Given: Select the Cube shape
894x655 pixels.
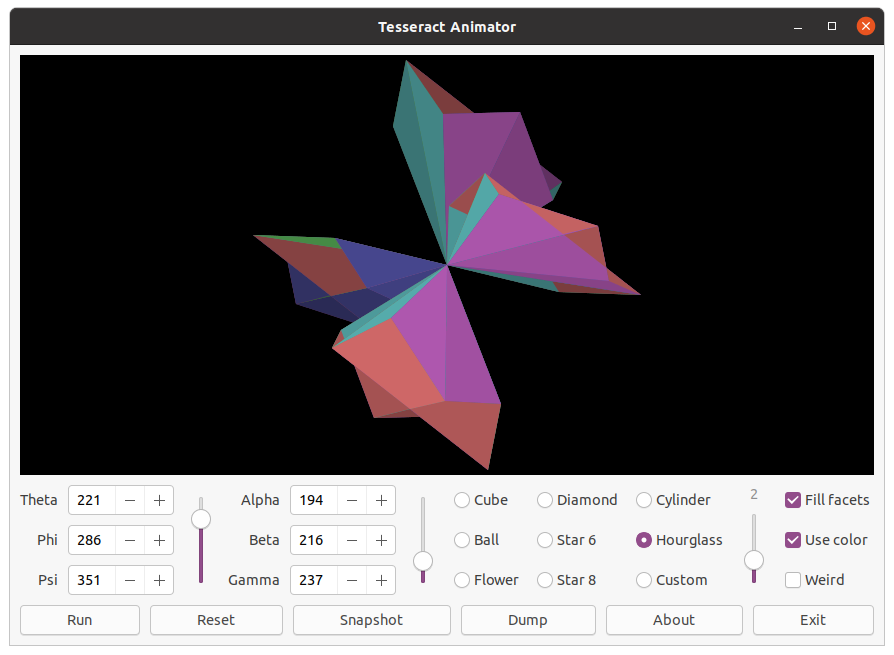Looking at the screenshot, I should tap(481, 500).
